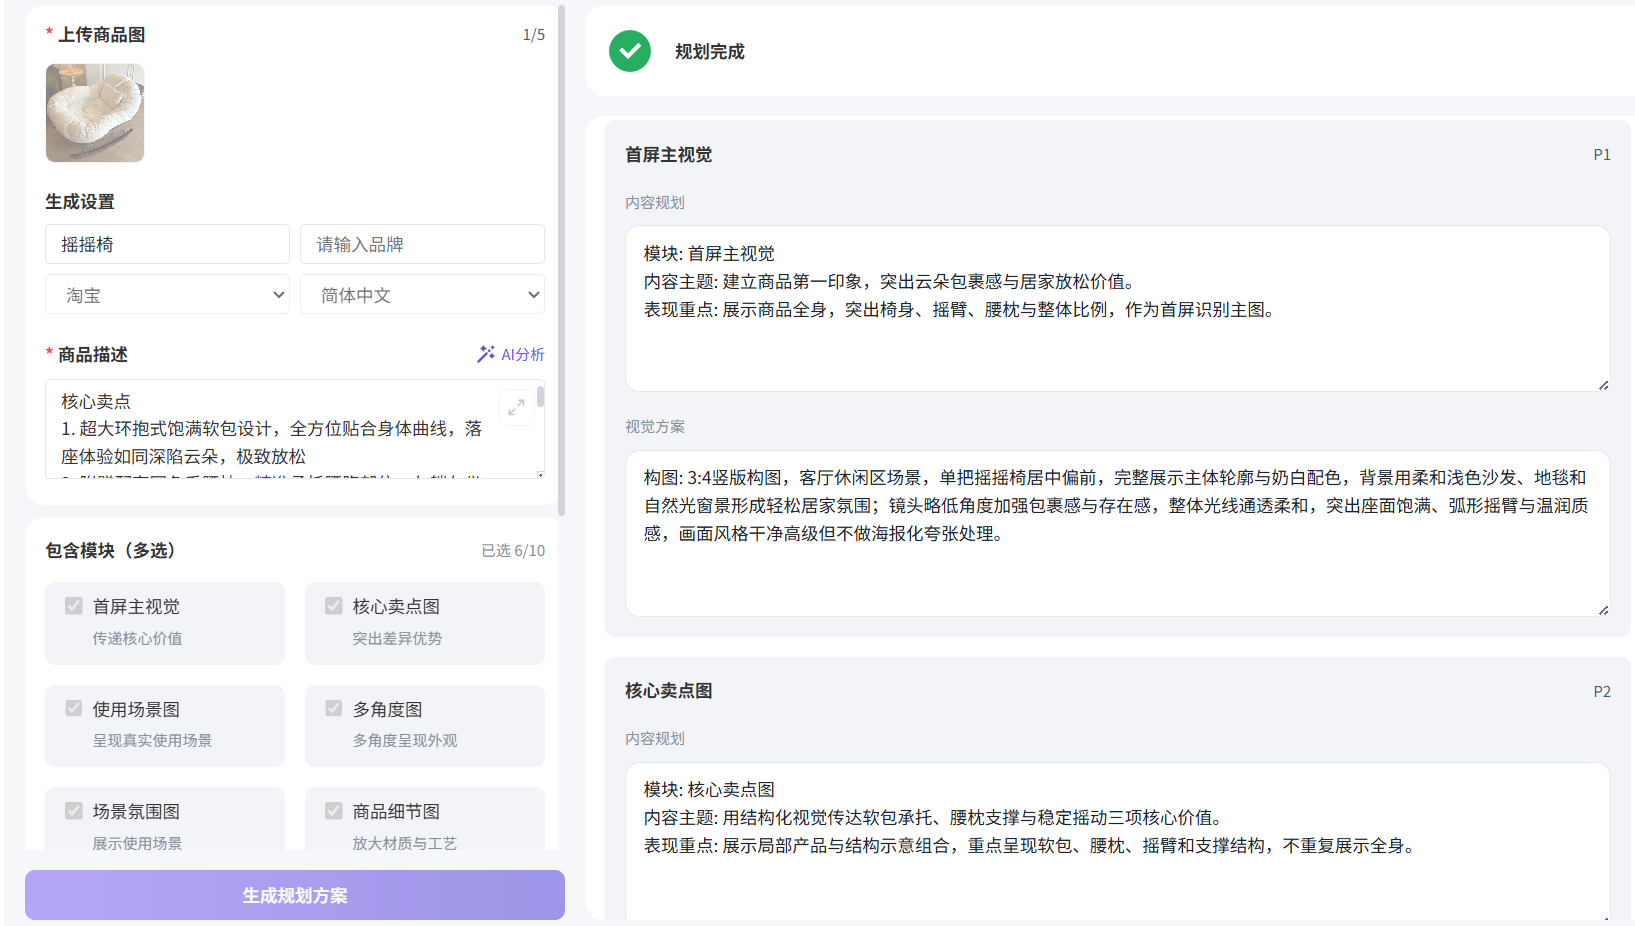Open the 淘宝 platform dropdown
The image size is (1635, 926).
[x=167, y=295]
